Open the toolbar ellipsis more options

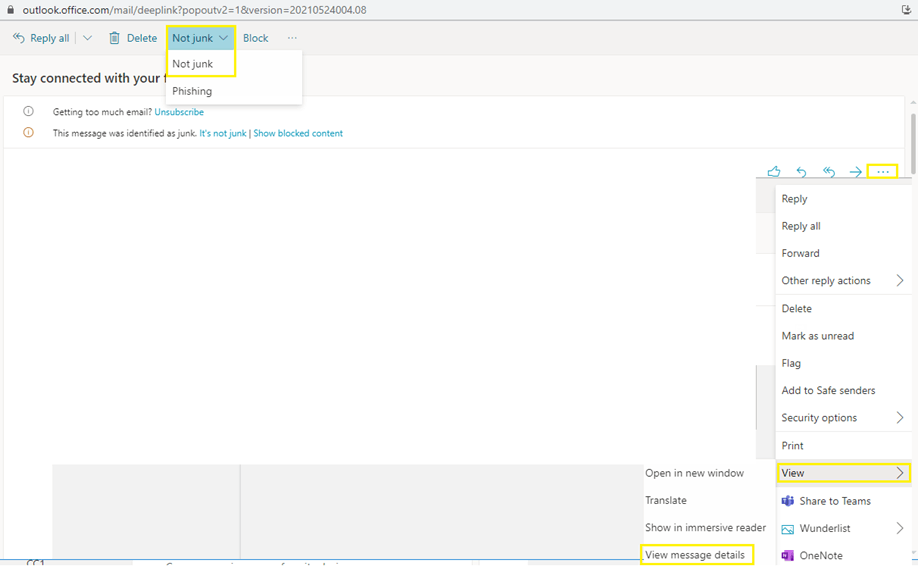[292, 38]
